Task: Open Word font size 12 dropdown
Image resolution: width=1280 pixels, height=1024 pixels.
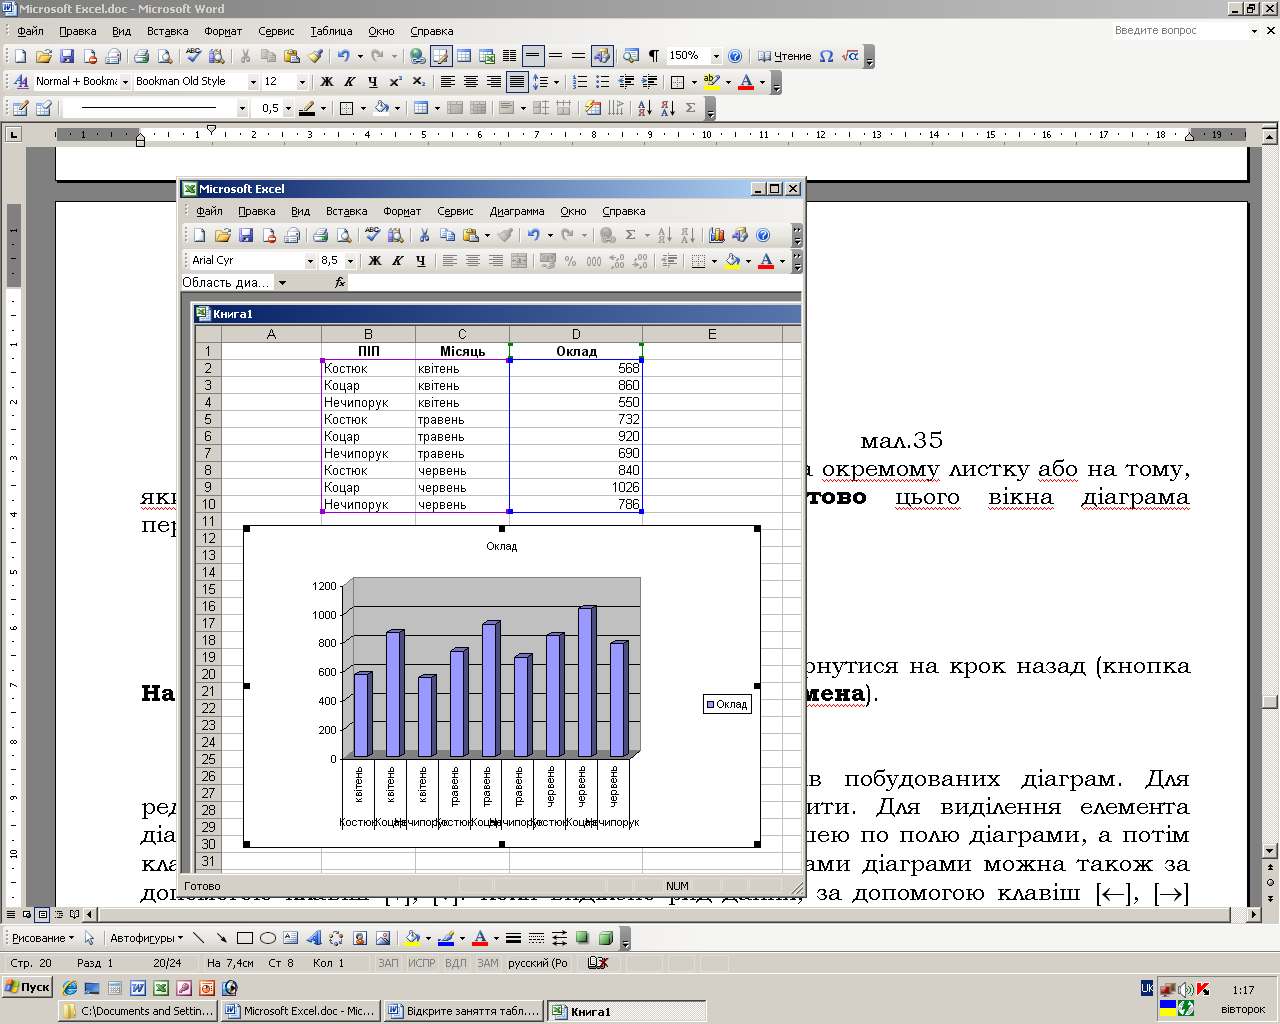Action: 302,82
